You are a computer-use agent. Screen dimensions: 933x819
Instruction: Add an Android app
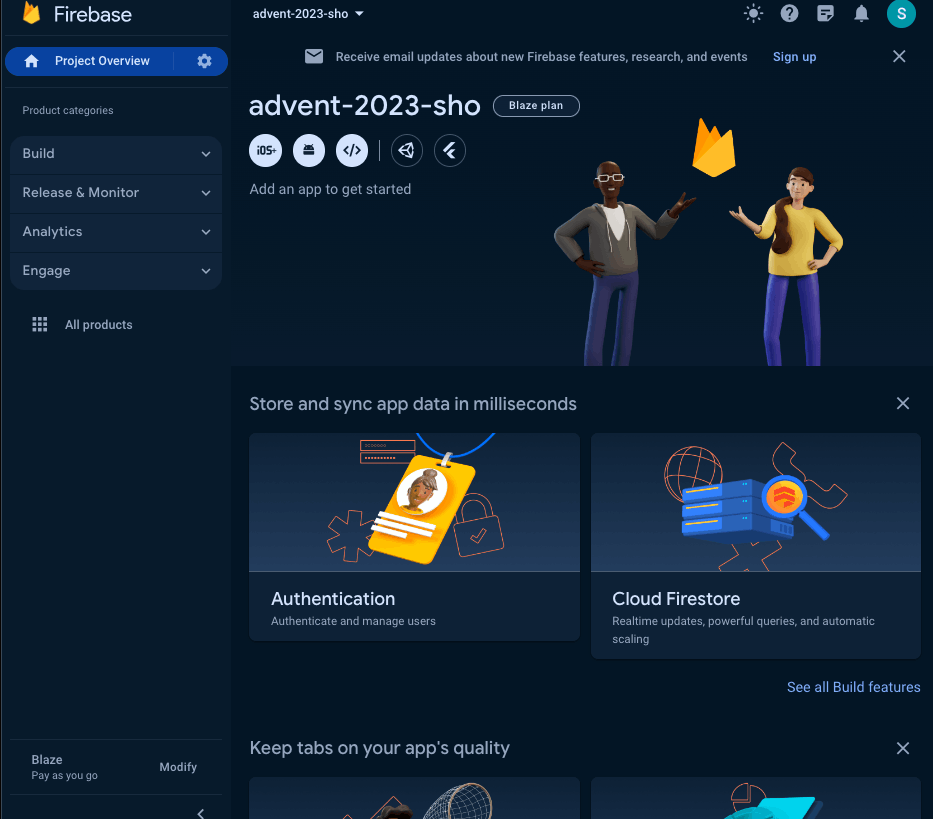coord(309,151)
